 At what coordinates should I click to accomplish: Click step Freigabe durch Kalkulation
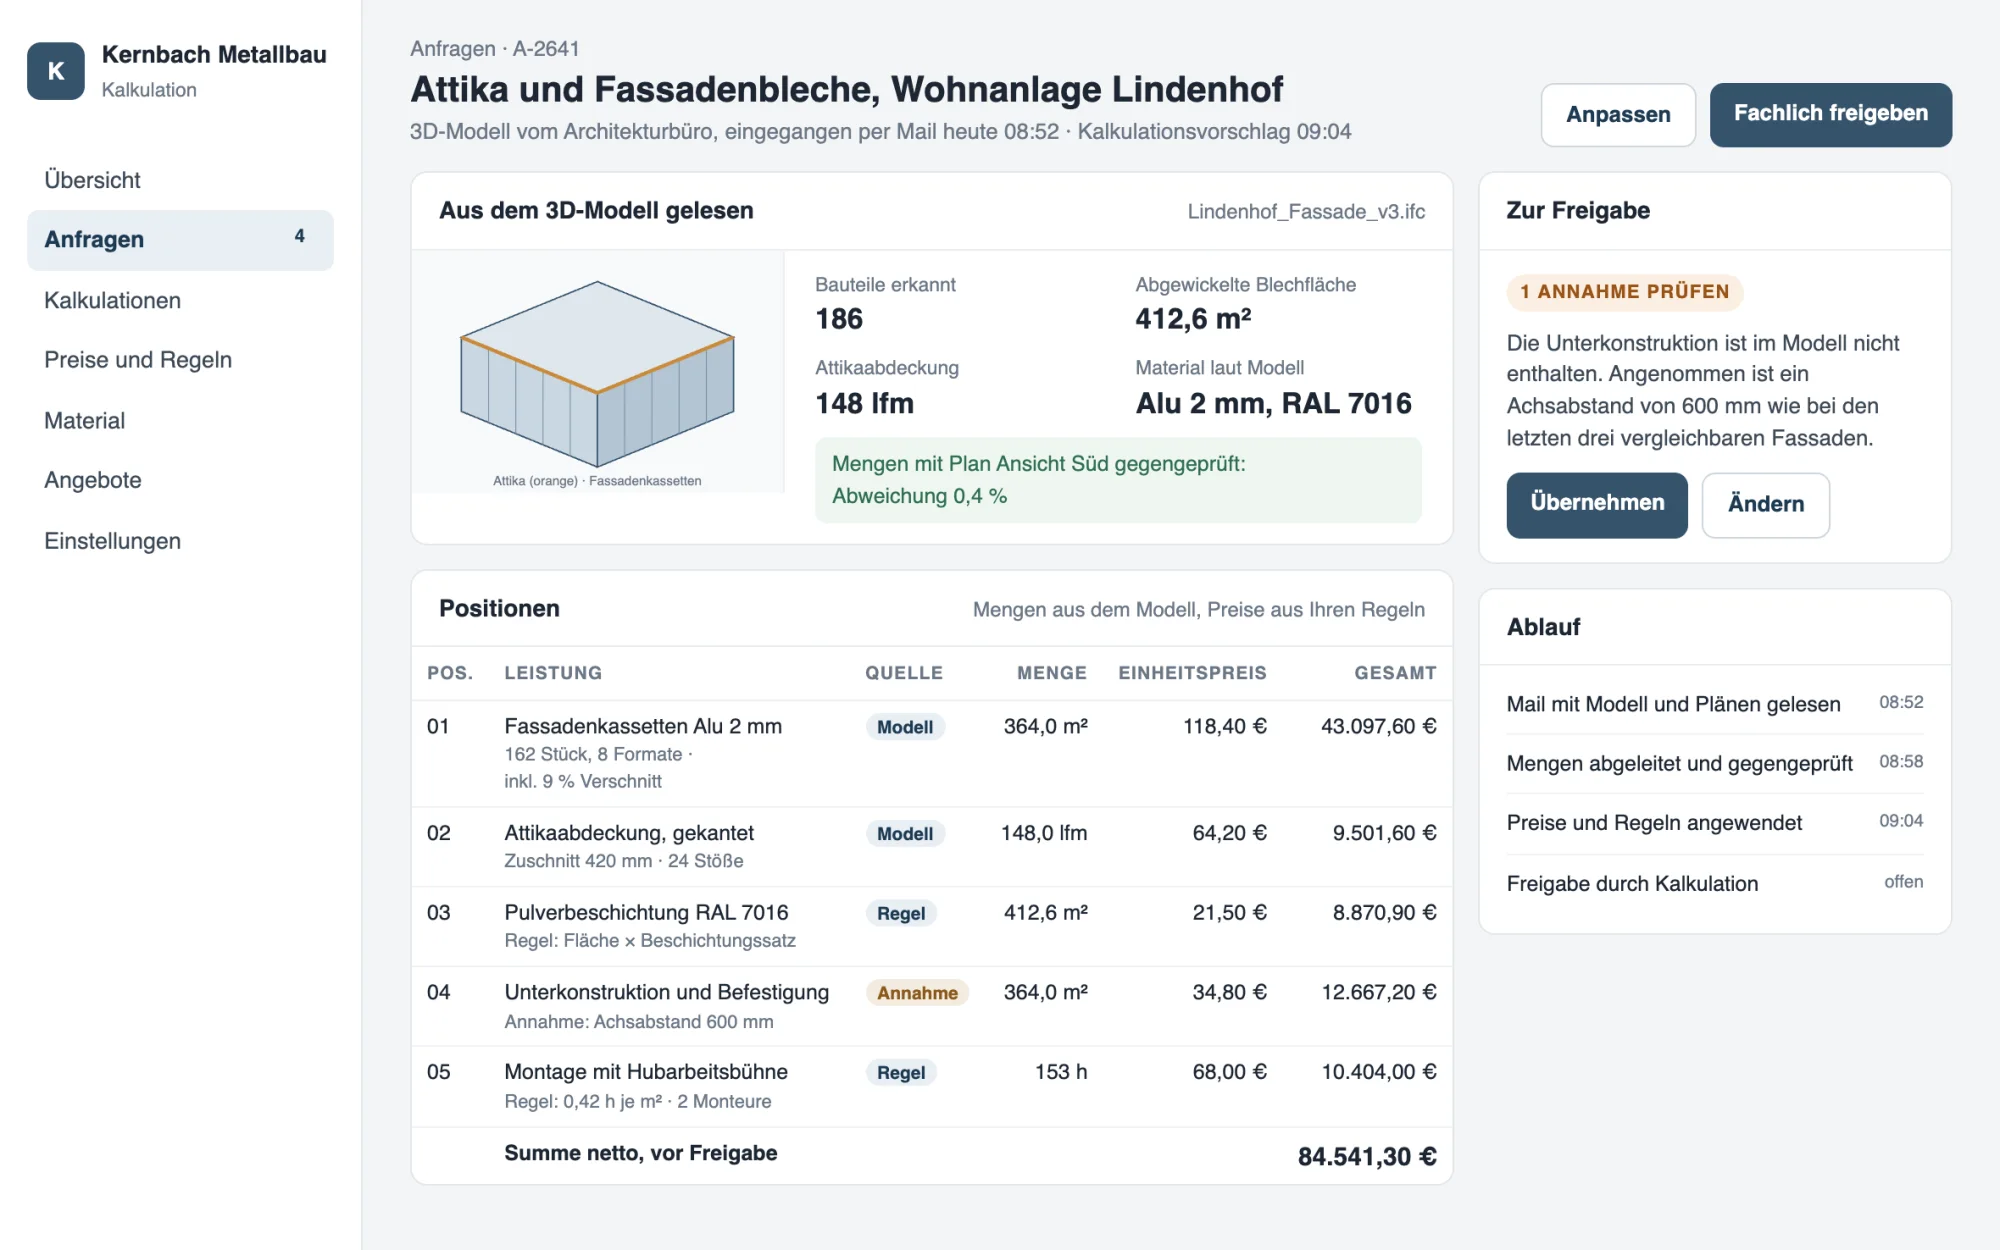tap(1715, 883)
